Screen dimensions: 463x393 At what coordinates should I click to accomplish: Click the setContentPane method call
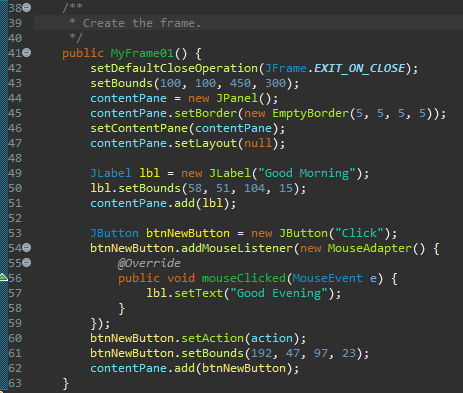139,128
